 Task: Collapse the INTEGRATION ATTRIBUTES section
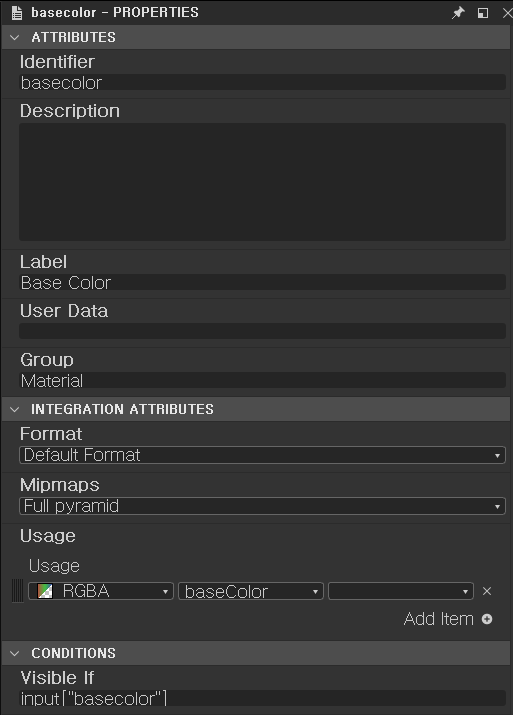pos(15,409)
